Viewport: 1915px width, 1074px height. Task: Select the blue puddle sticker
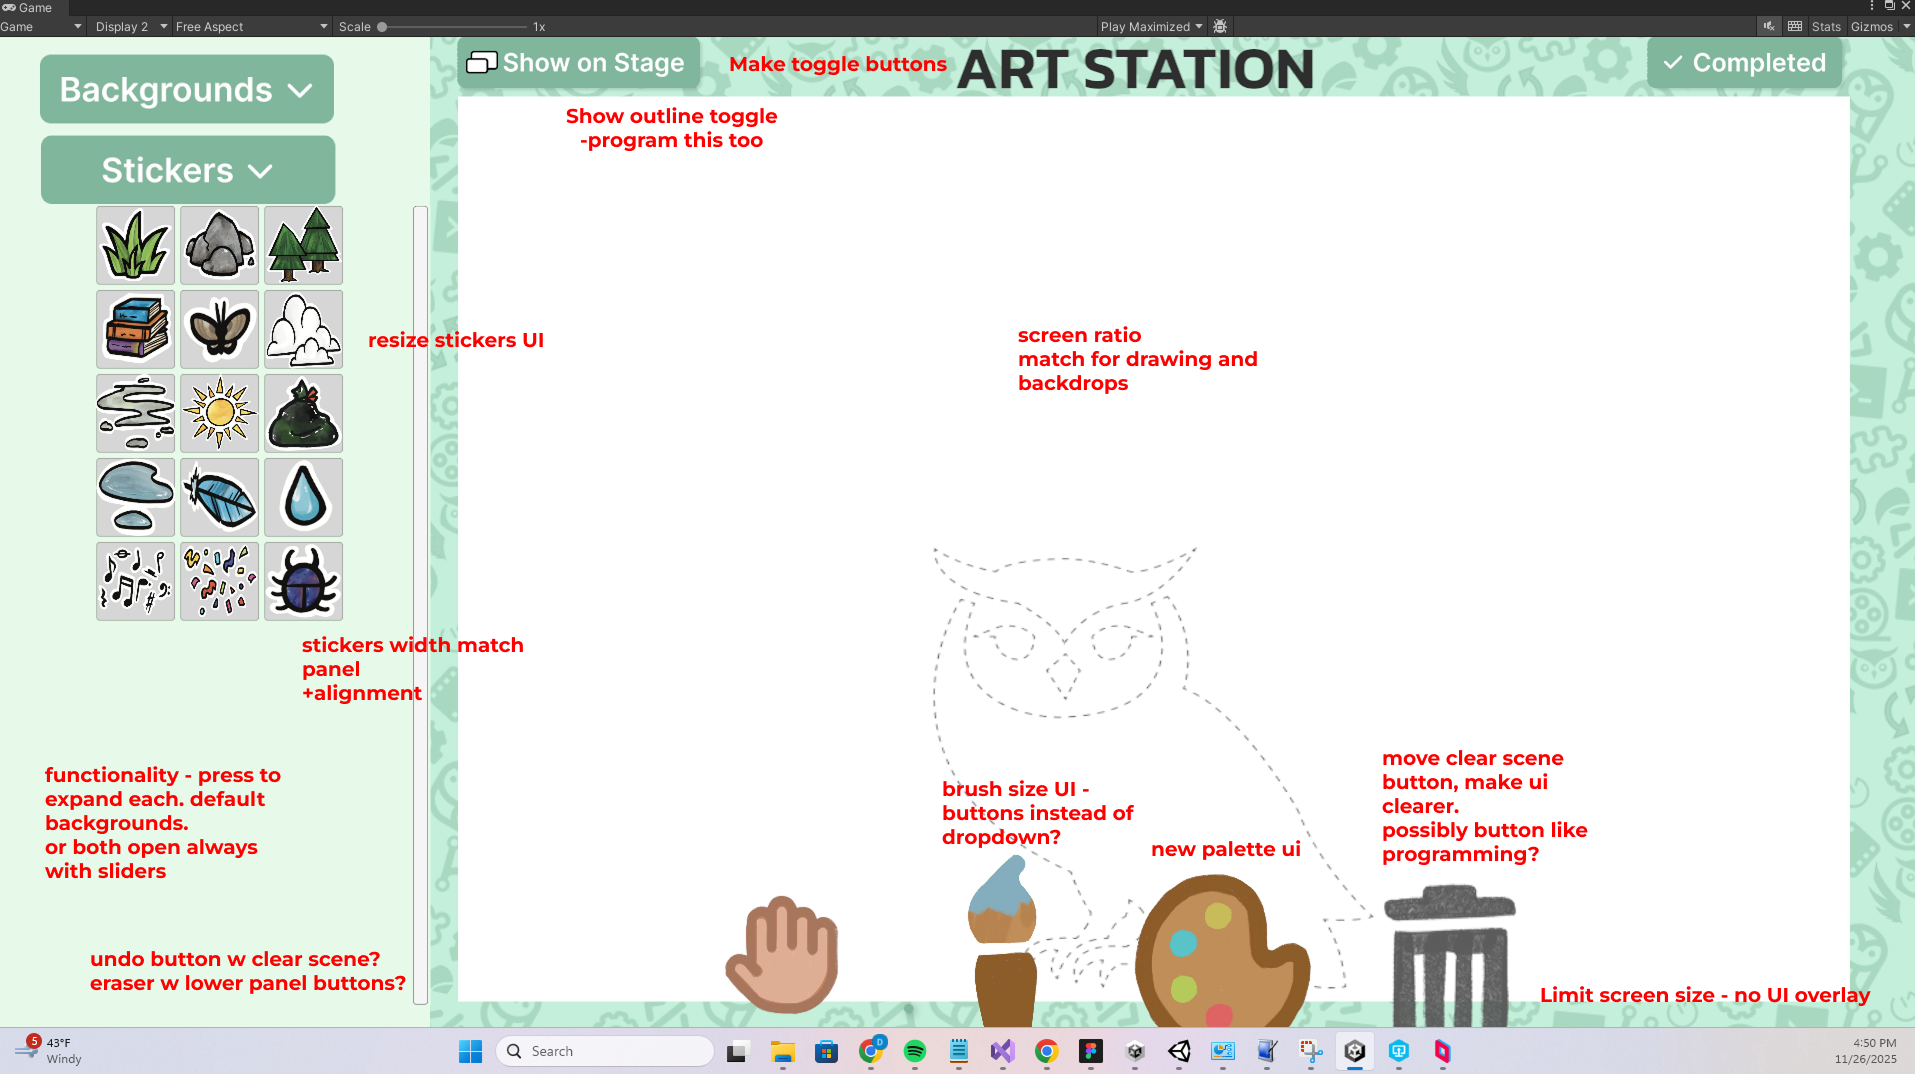pos(136,498)
